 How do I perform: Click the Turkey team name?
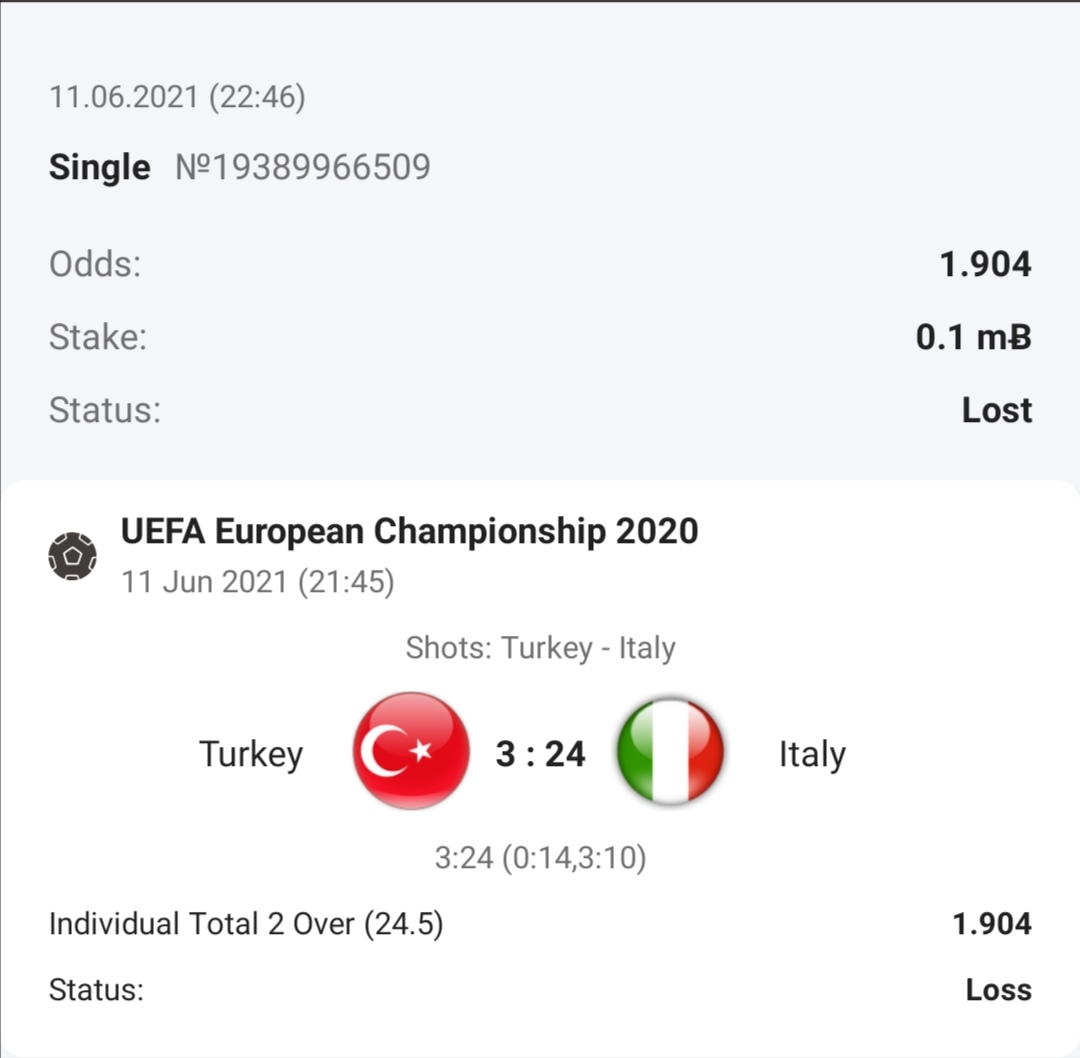coord(251,753)
